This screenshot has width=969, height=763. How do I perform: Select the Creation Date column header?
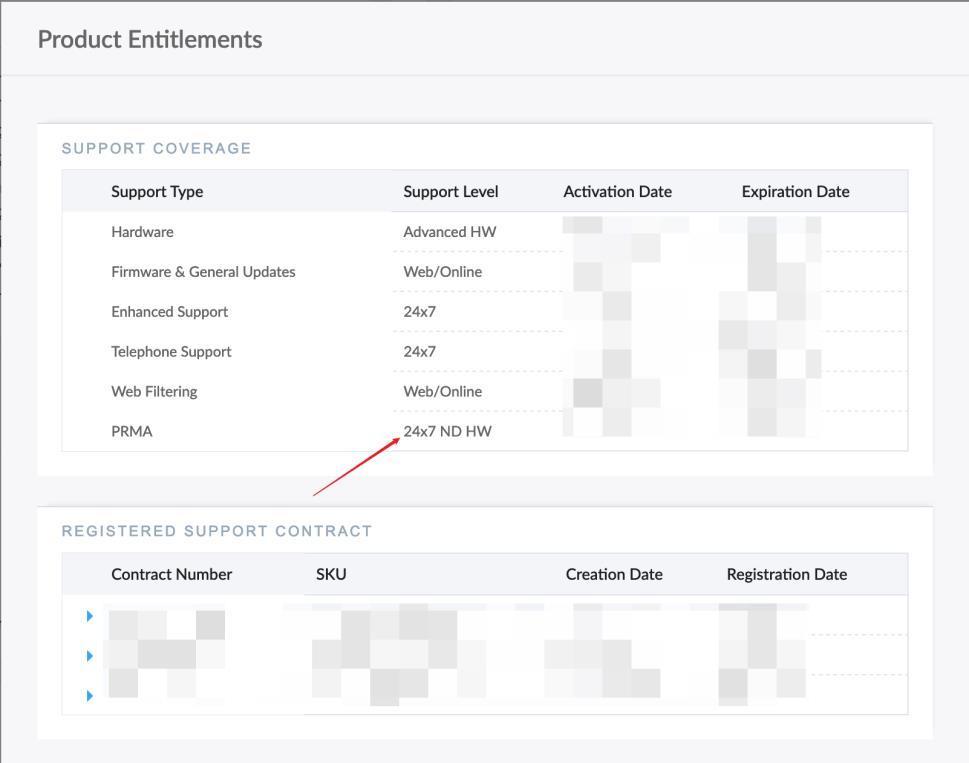(614, 574)
